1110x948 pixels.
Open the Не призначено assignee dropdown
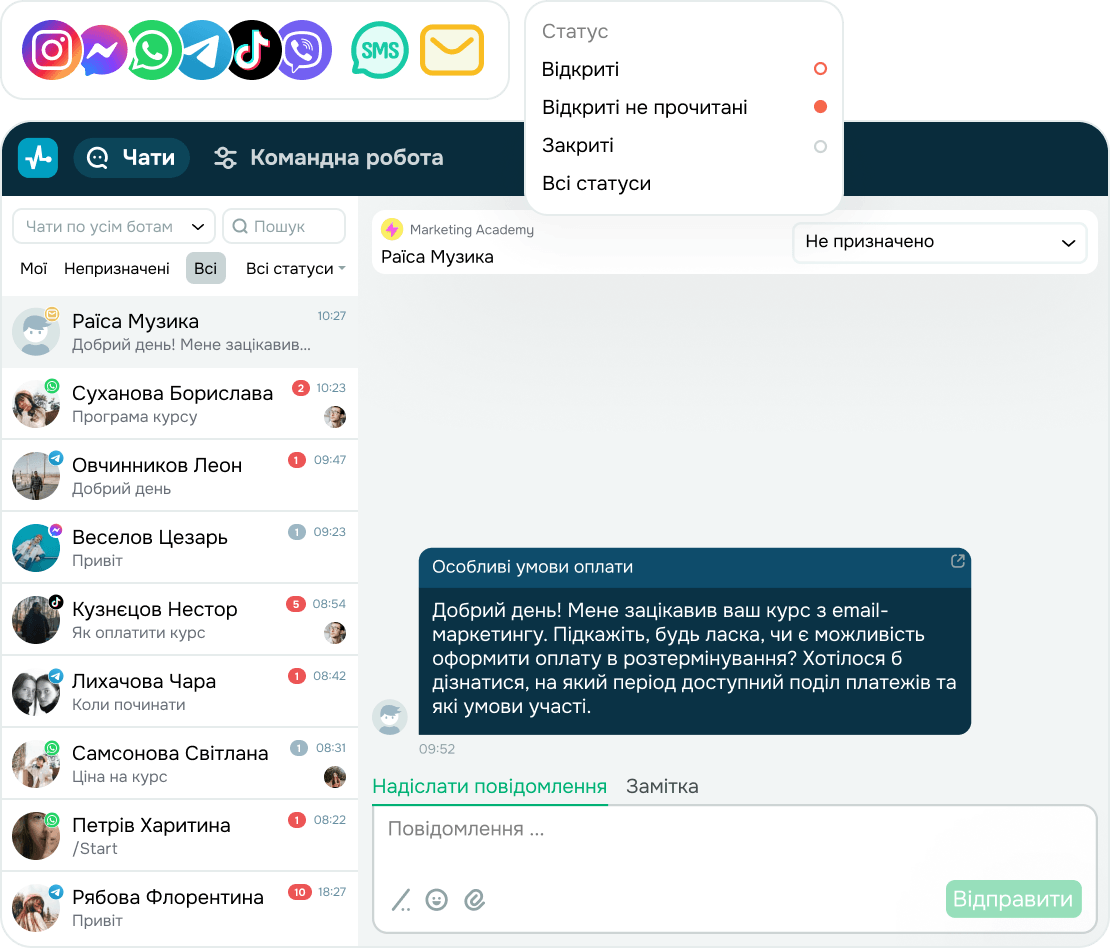939,242
